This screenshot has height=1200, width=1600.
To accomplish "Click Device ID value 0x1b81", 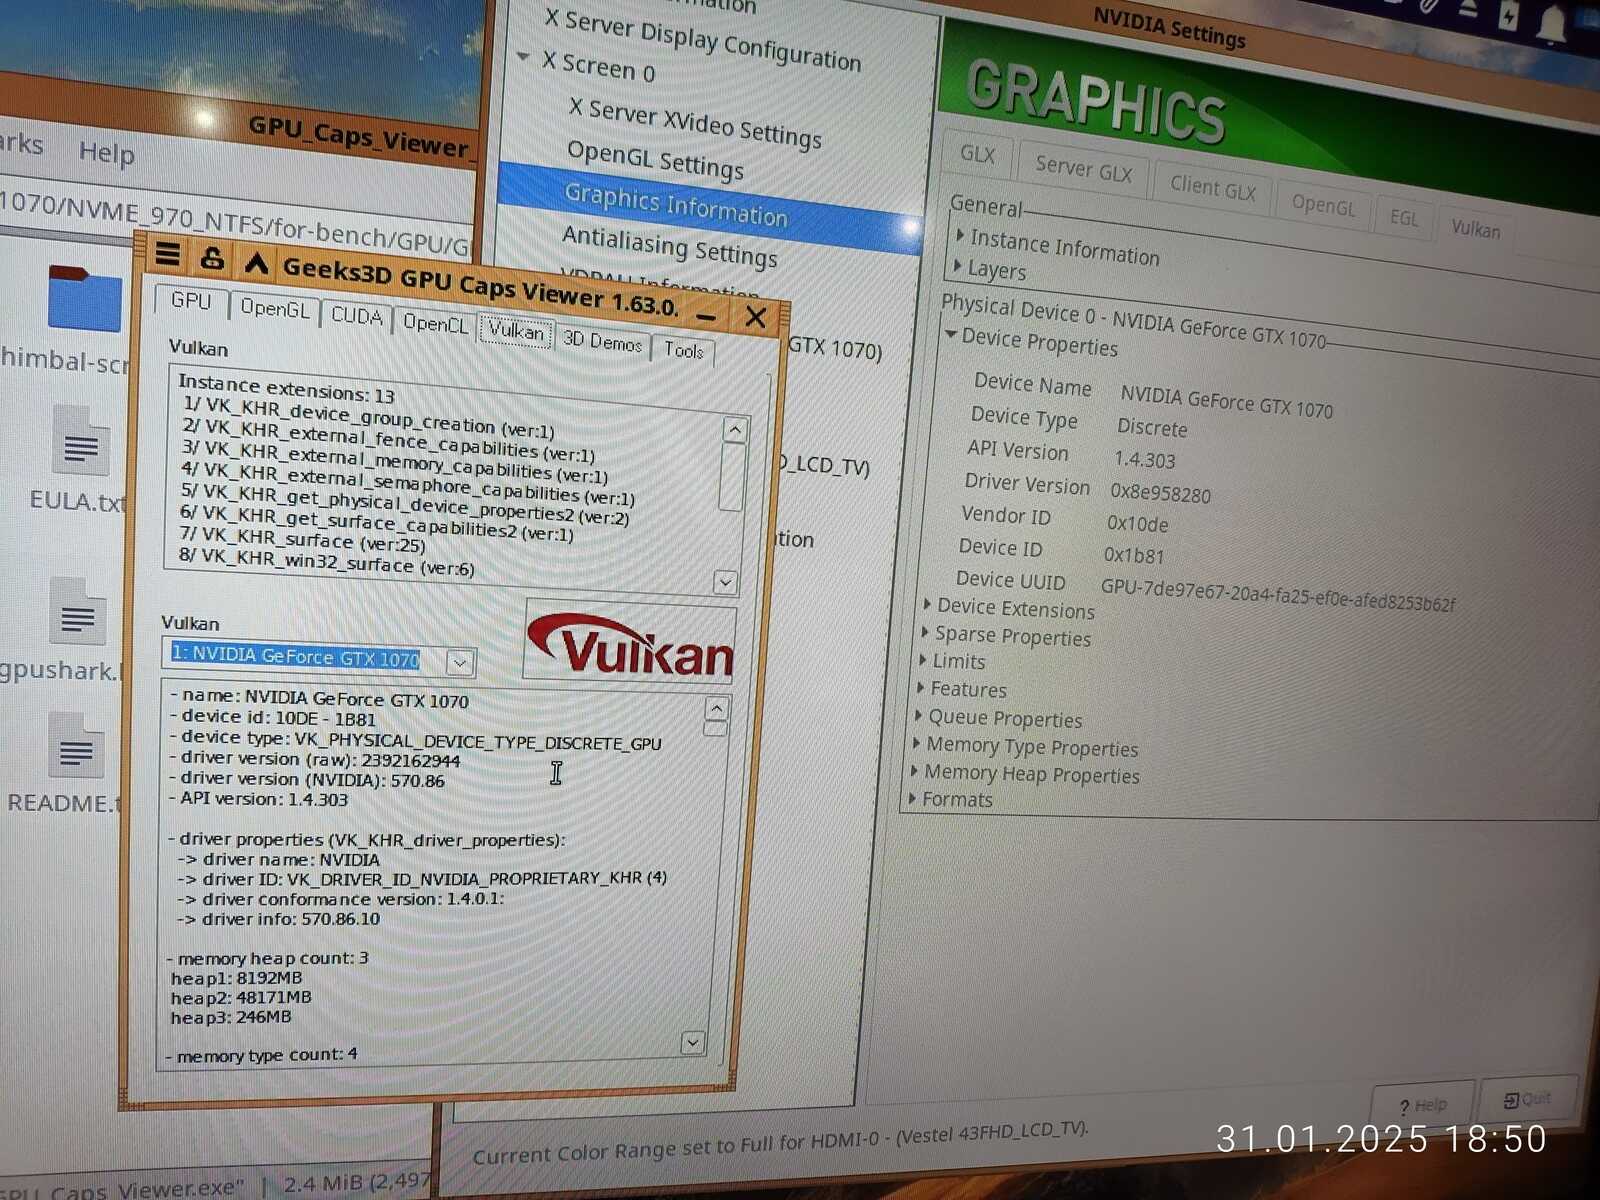I will point(1134,555).
